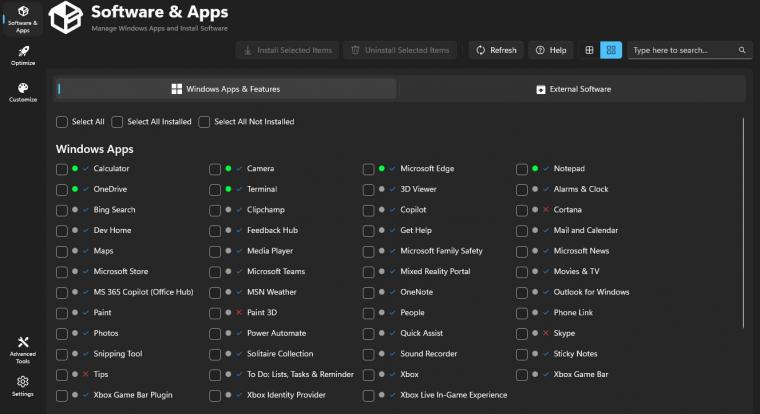Tick Select All Installed checkbox
This screenshot has height=414, width=760.
pos(117,122)
